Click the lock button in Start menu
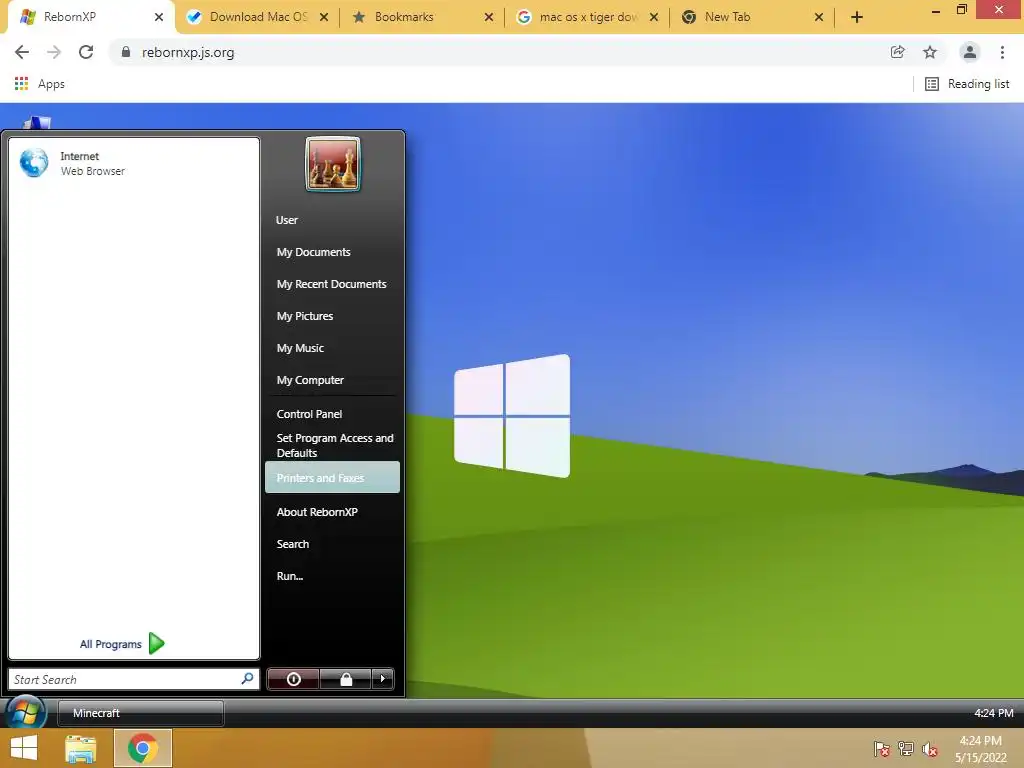This screenshot has height=768, width=1024. coord(346,679)
